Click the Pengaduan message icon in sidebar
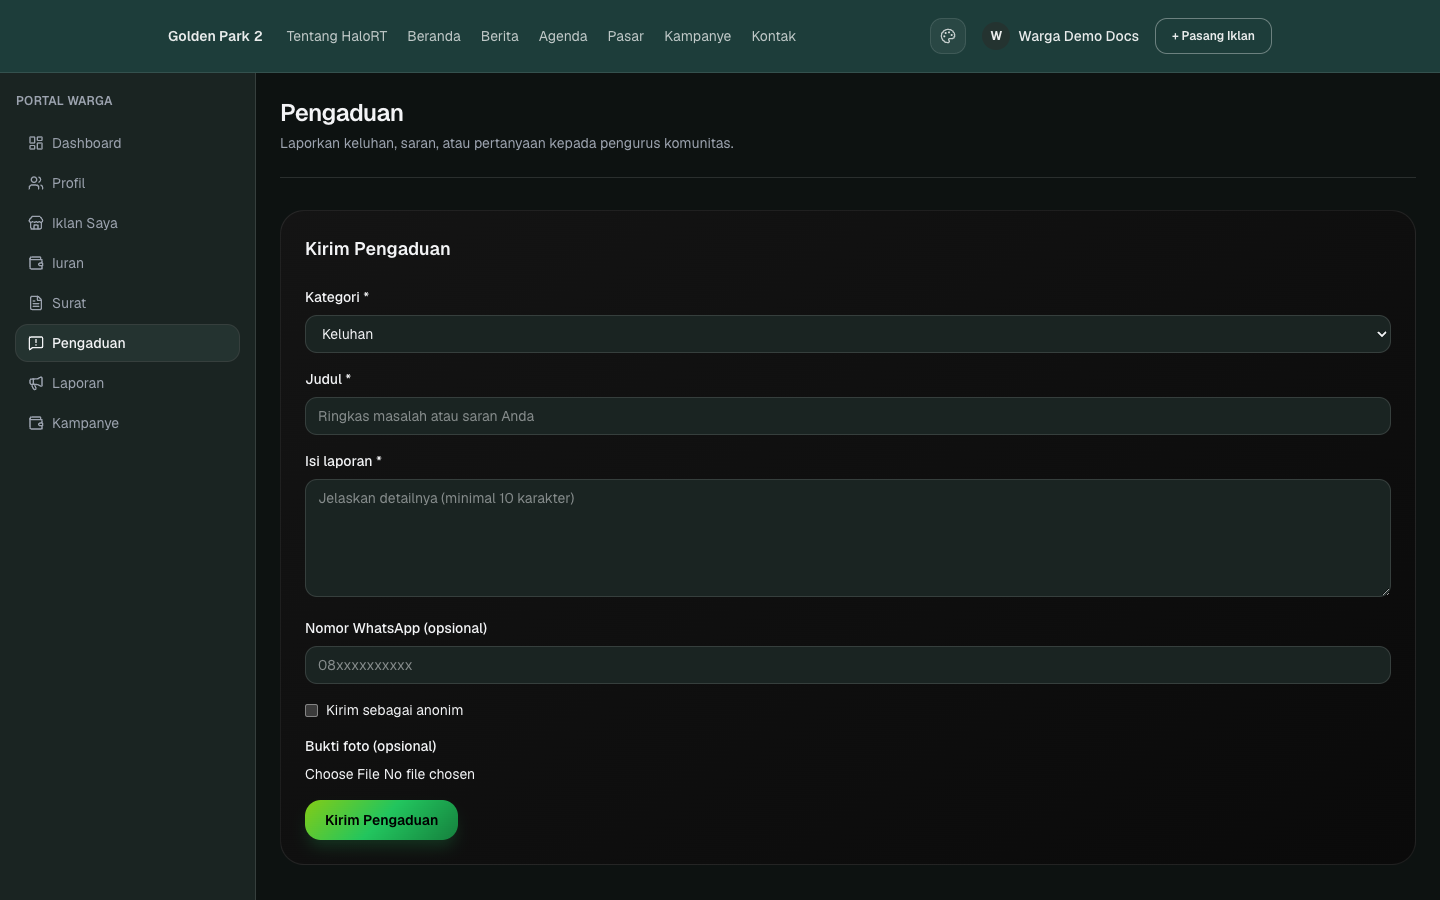Image resolution: width=1440 pixels, height=900 pixels. tap(36, 343)
